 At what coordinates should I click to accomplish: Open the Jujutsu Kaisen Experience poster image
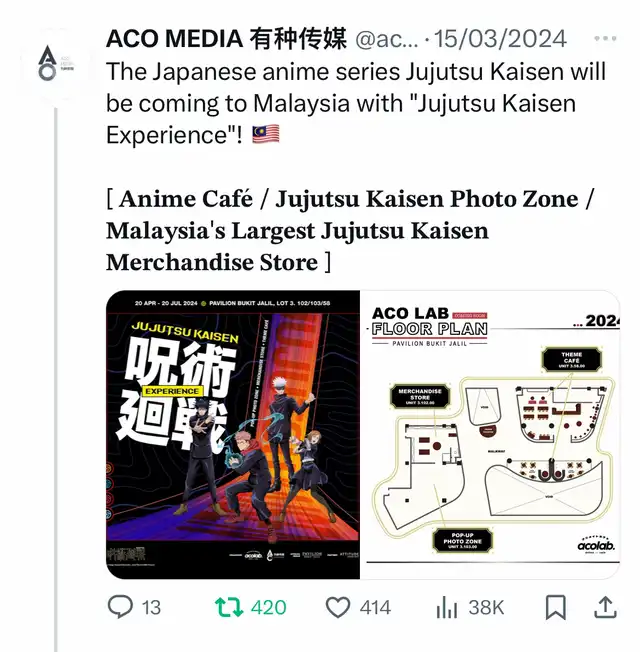(233, 435)
